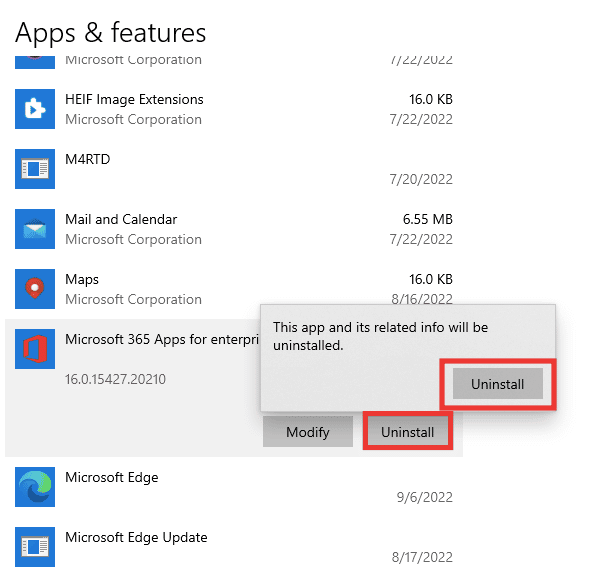Click the Mail and Calendar envelope icon
596x584 pixels.
35,229
